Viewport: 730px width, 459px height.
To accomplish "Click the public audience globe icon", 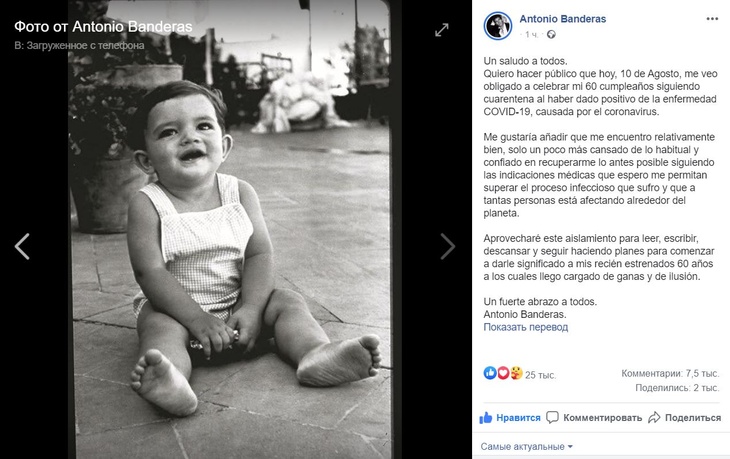I will pyautogui.click(x=547, y=35).
